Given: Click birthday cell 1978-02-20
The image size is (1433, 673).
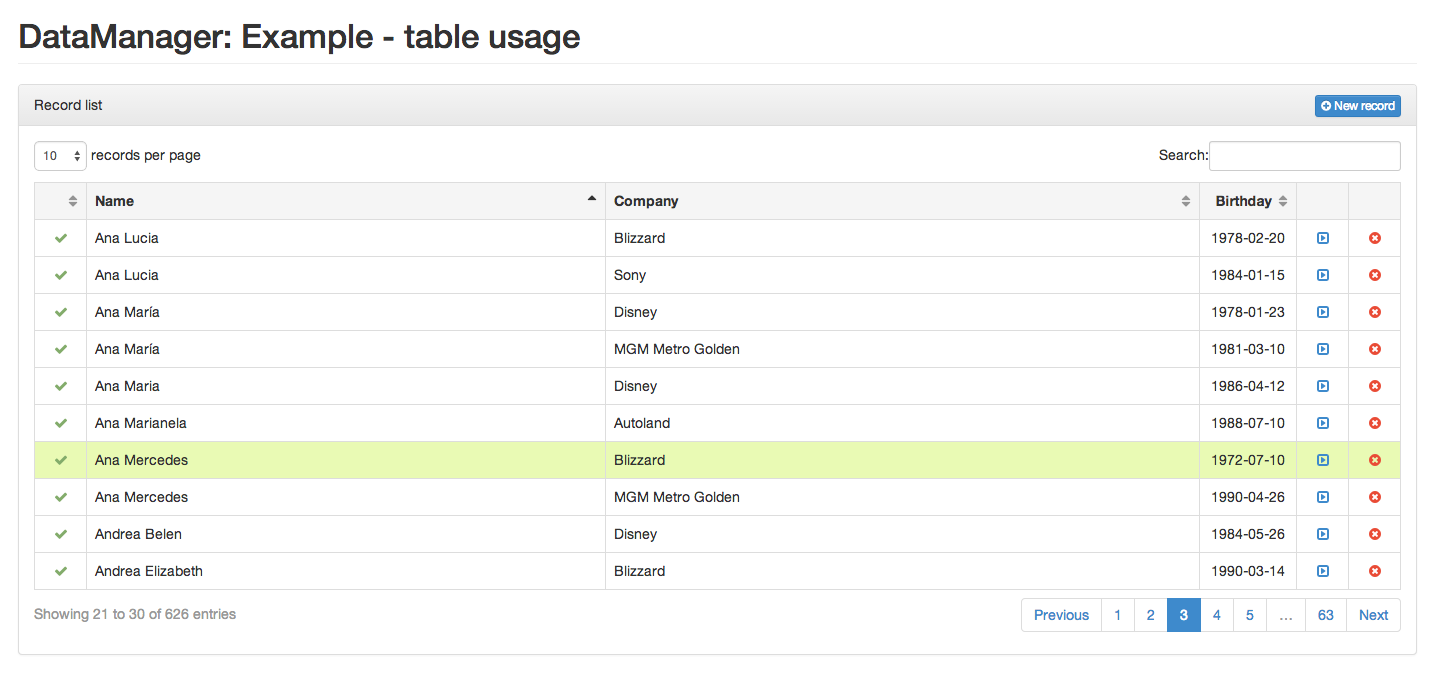Looking at the screenshot, I should (1248, 238).
